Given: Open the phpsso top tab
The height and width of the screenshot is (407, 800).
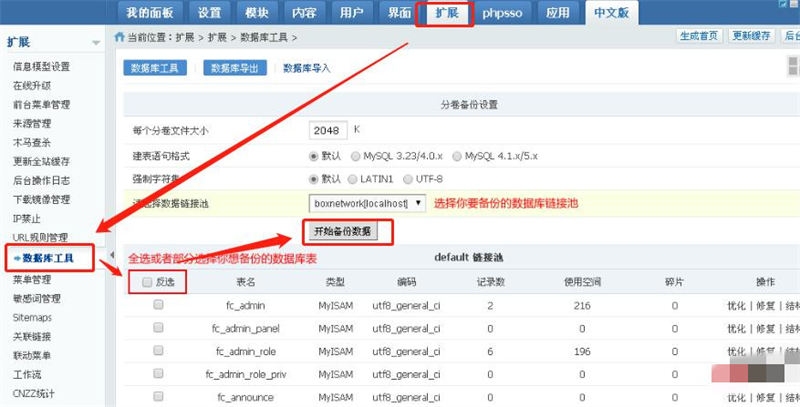Looking at the screenshot, I should coord(505,13).
